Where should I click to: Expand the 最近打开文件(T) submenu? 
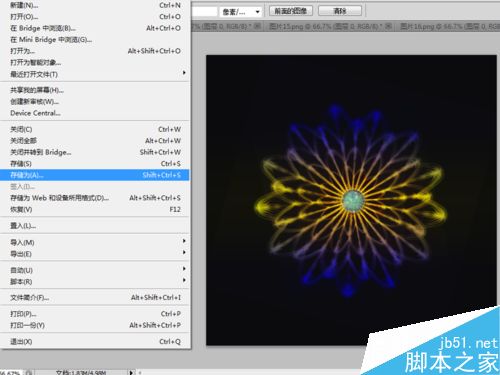[x=95, y=74]
